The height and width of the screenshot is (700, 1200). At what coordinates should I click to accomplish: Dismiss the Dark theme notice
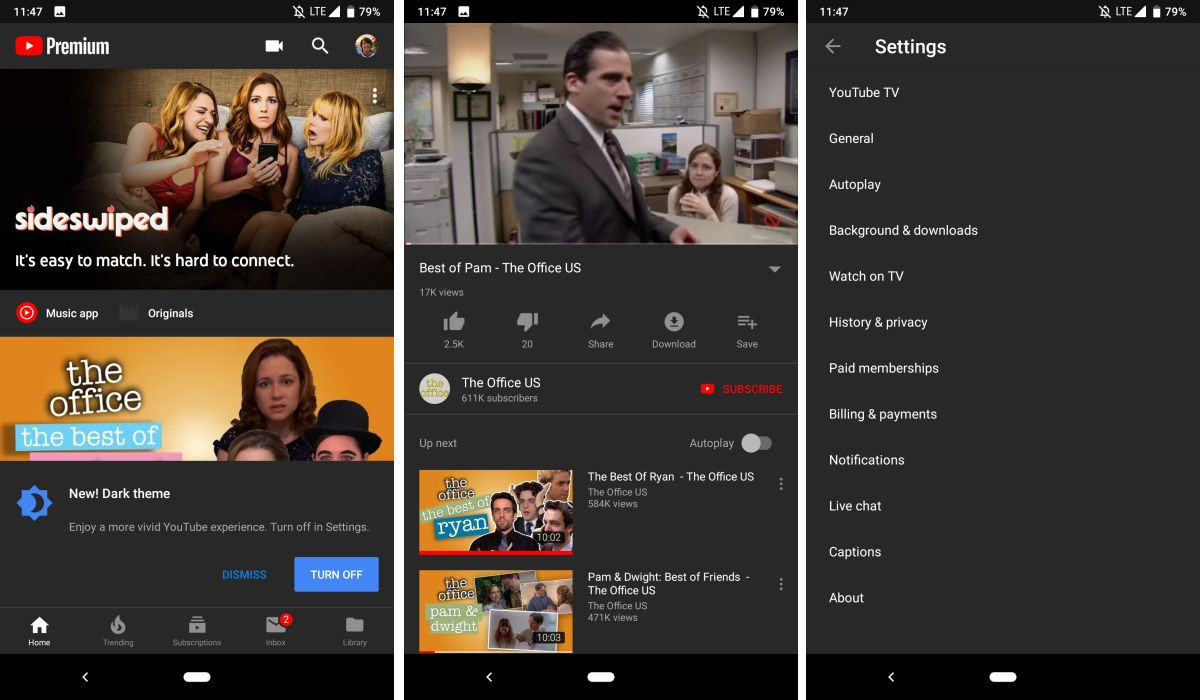(x=244, y=575)
